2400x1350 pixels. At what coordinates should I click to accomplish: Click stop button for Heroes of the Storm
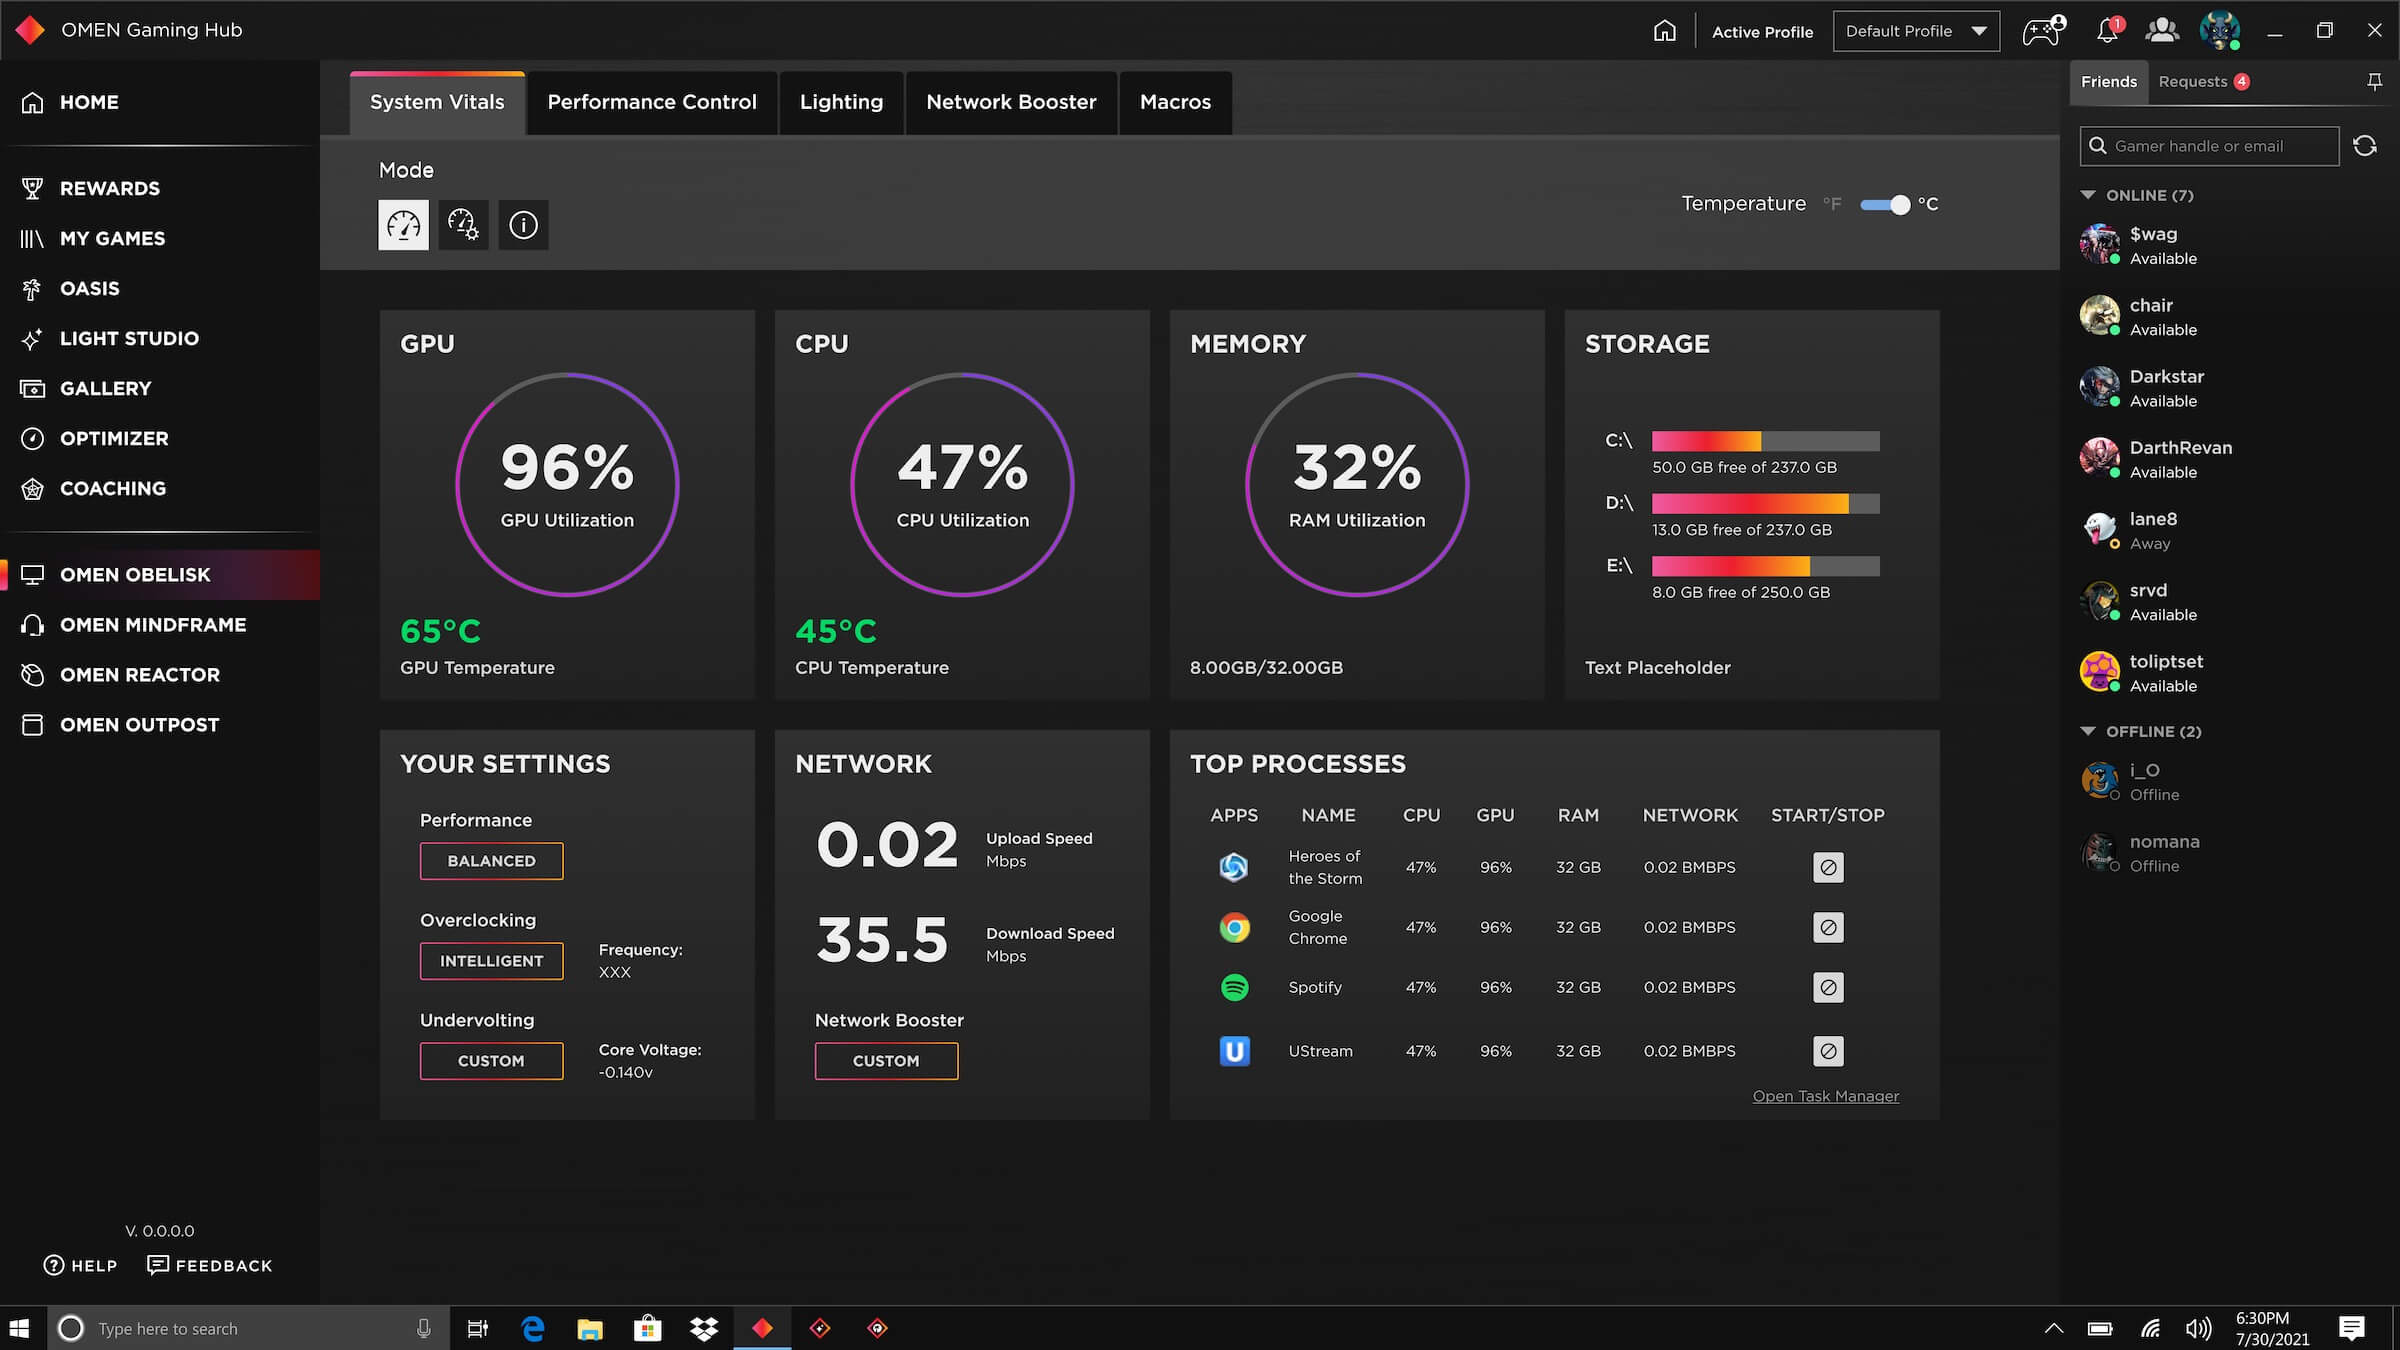click(x=1826, y=865)
